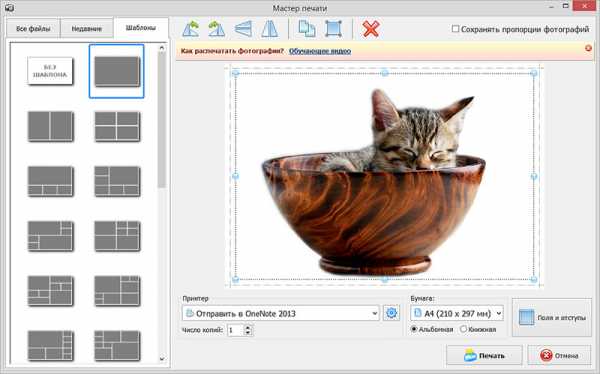Increase number of copies with up arrow
This screenshot has width=600, height=374.
pyautogui.click(x=248, y=327)
